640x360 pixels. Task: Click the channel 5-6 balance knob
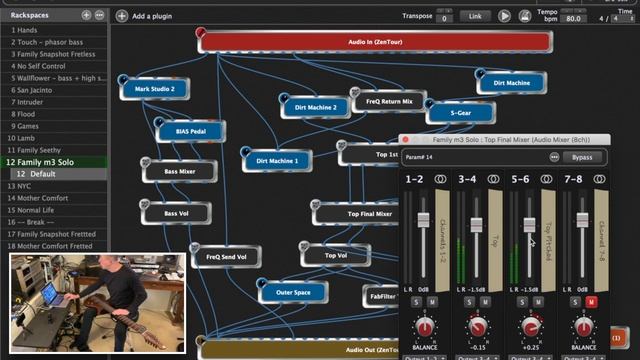531,327
